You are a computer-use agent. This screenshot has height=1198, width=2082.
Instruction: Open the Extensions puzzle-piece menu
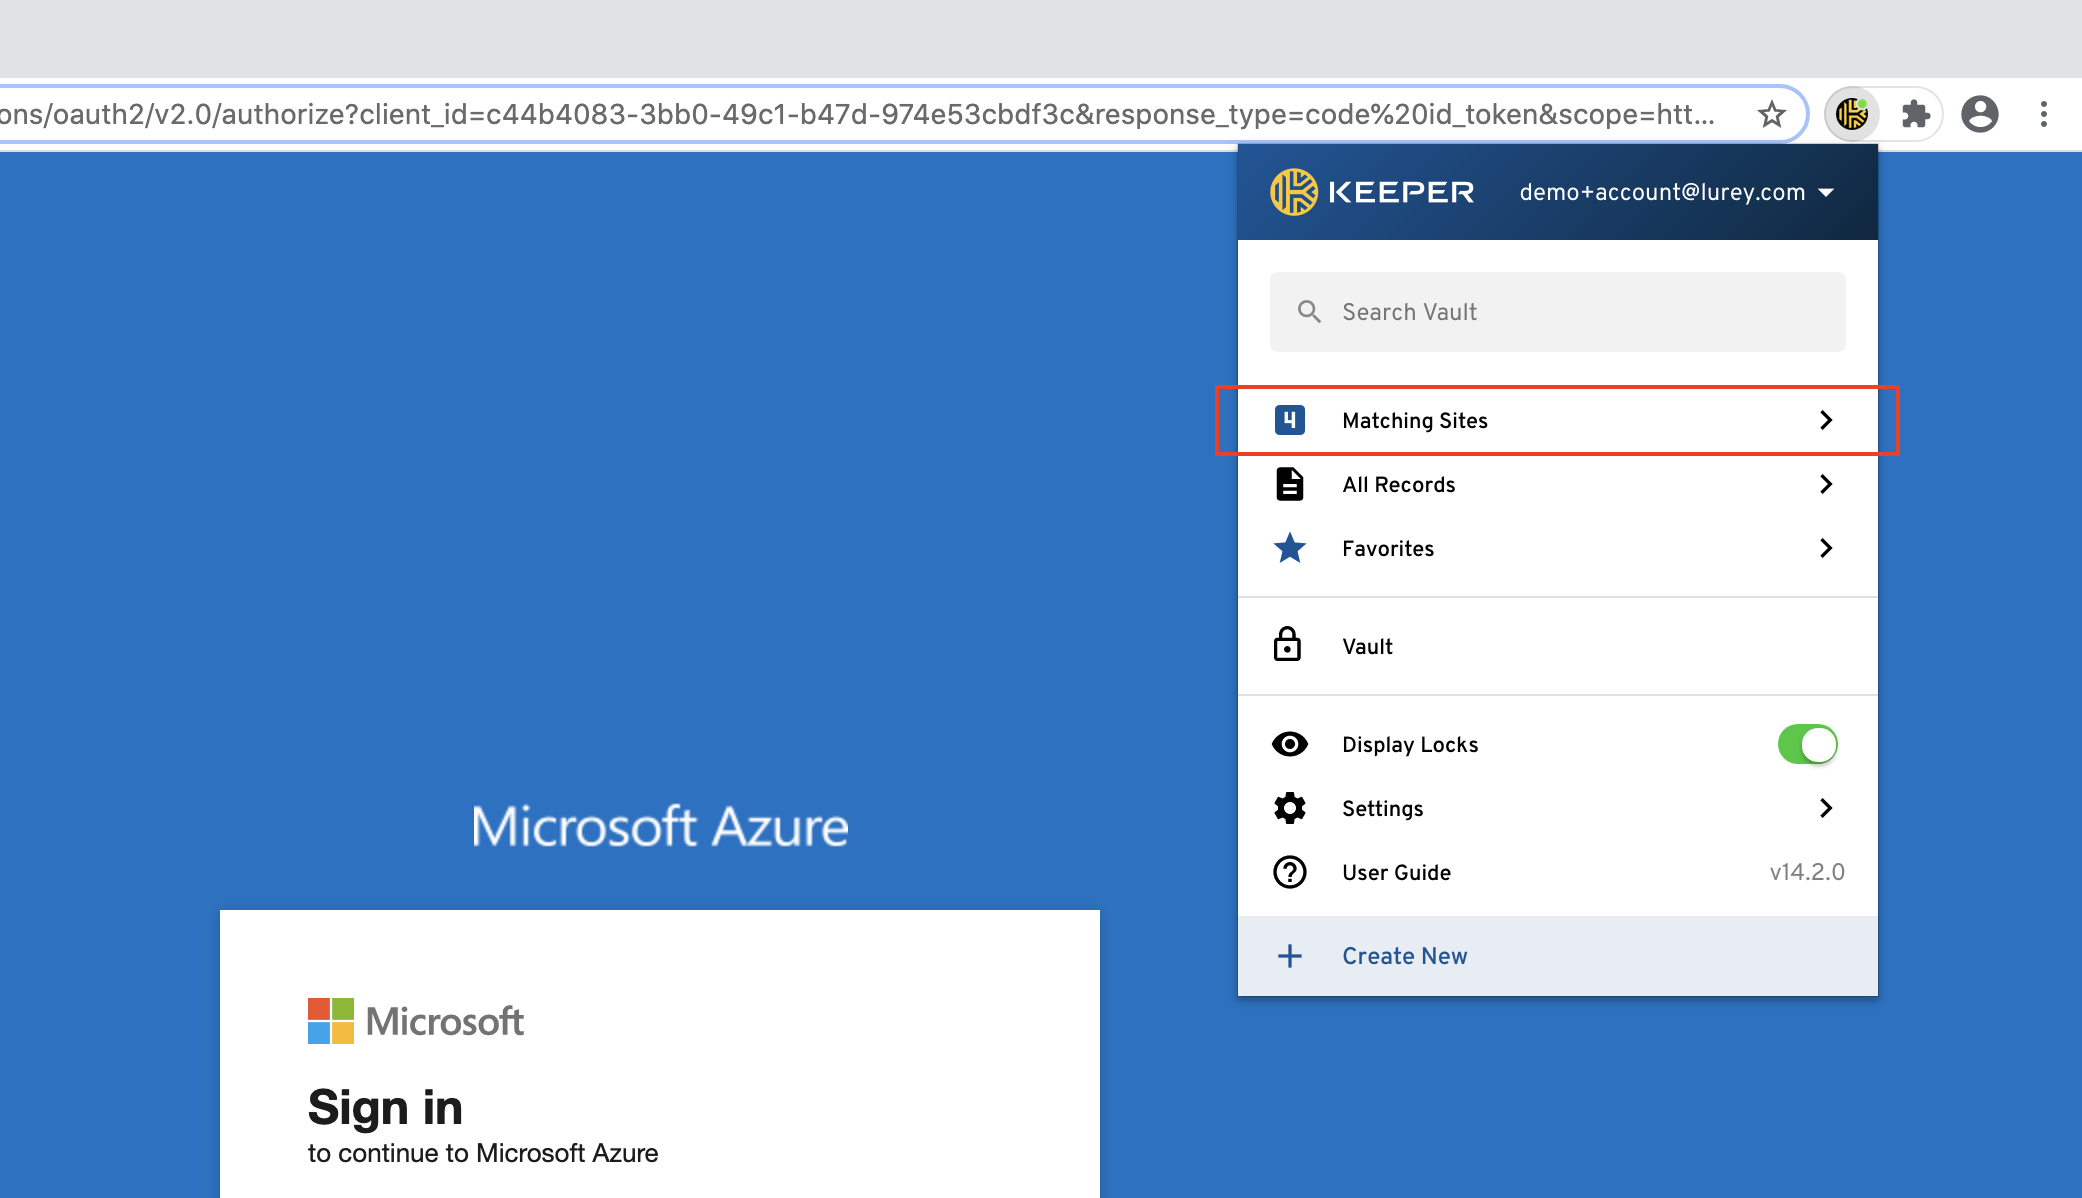pos(1915,114)
